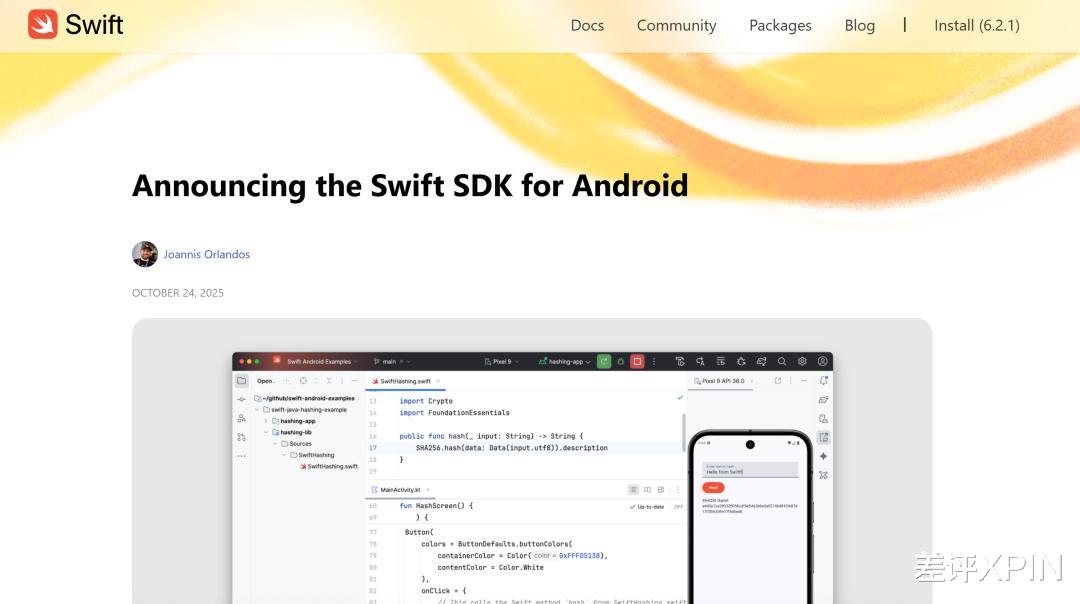
Task: Click the Install (6.2.1) link
Action: (x=977, y=25)
